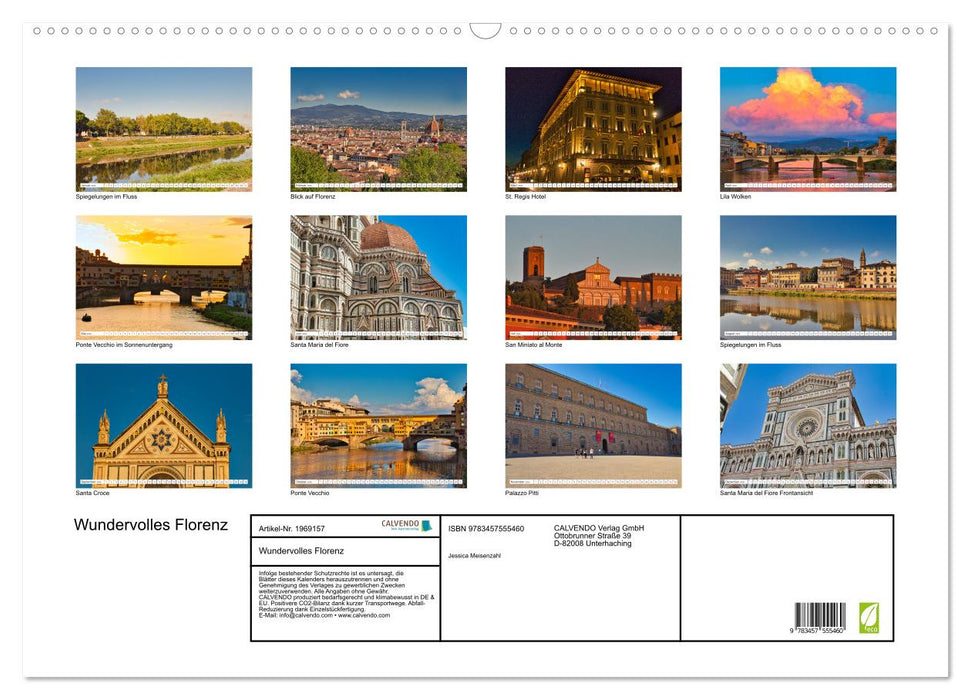
Task: View the 'St. Regis Hotel' night photo
Action: (593, 128)
